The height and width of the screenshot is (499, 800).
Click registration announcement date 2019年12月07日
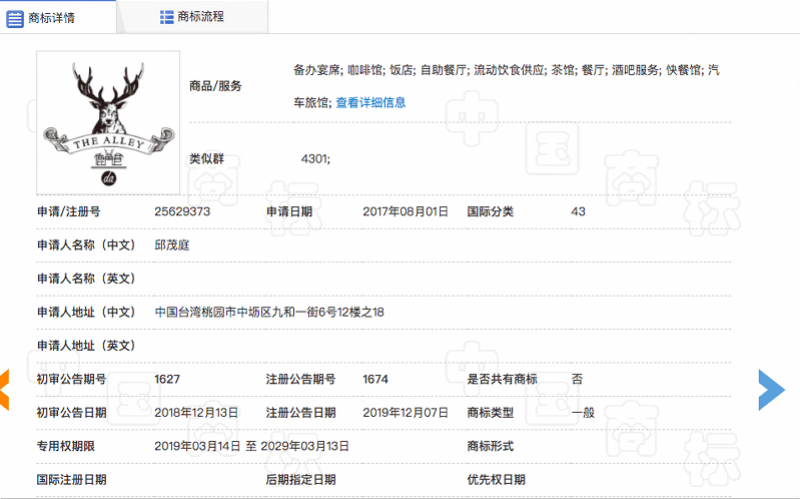[405, 412]
